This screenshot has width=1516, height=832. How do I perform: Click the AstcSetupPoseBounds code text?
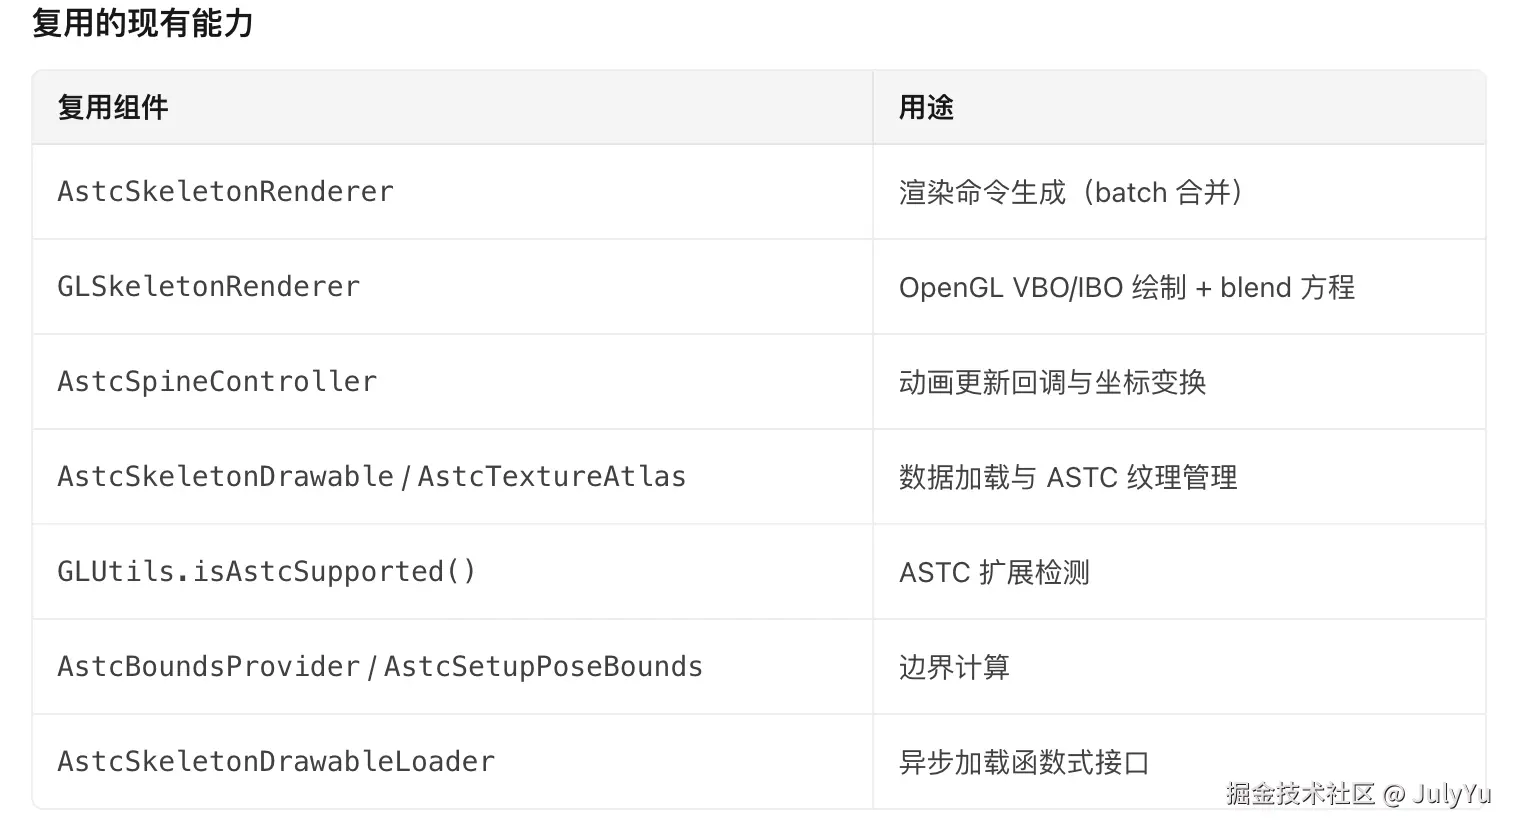(x=543, y=666)
